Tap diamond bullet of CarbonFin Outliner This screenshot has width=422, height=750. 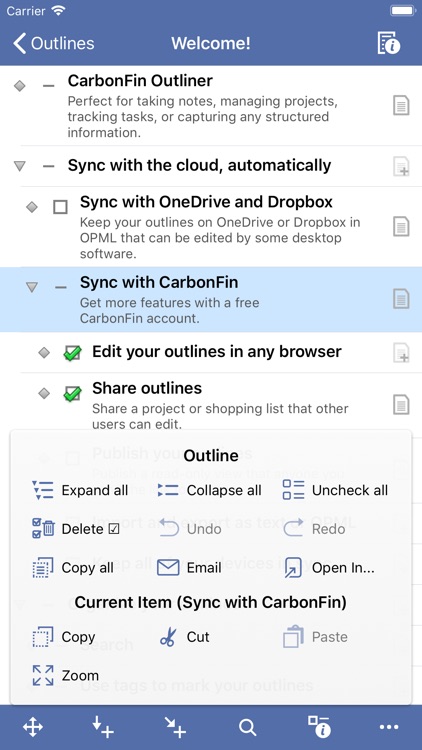point(20,86)
